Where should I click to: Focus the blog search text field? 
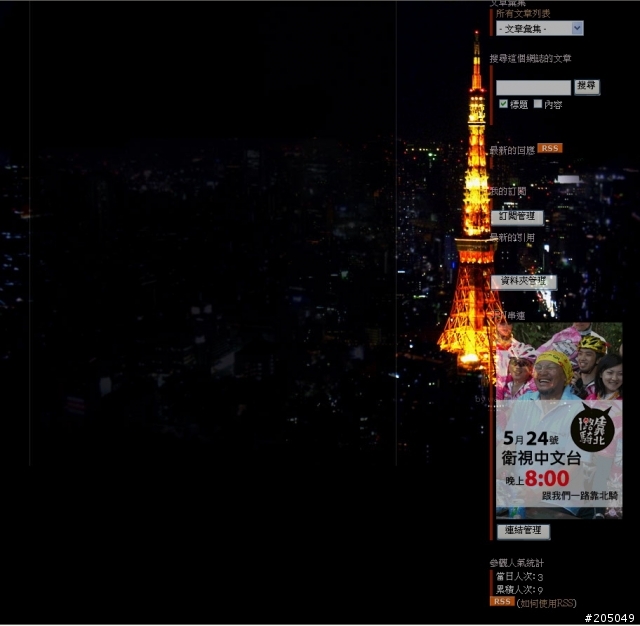pos(533,88)
